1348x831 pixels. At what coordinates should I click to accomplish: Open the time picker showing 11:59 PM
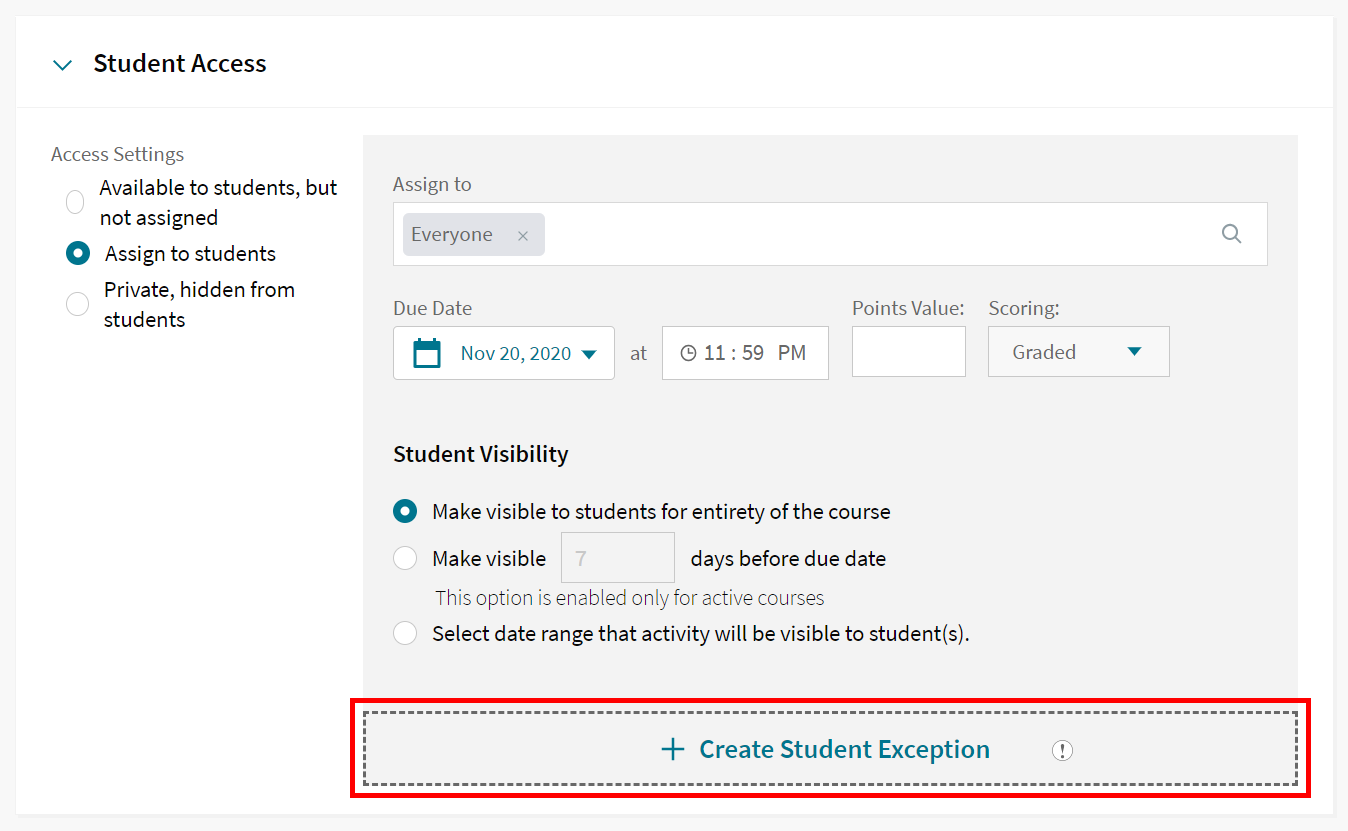[x=745, y=352]
